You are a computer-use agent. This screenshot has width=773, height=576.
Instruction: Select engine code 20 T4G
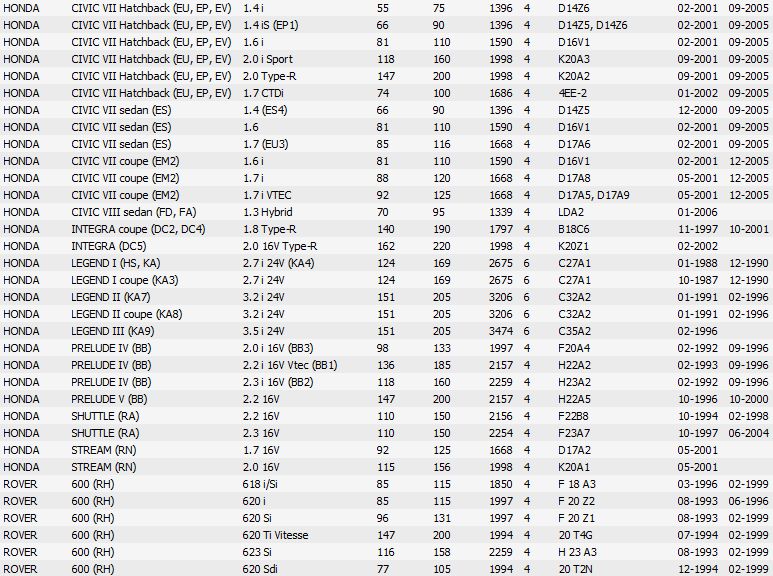pos(575,536)
